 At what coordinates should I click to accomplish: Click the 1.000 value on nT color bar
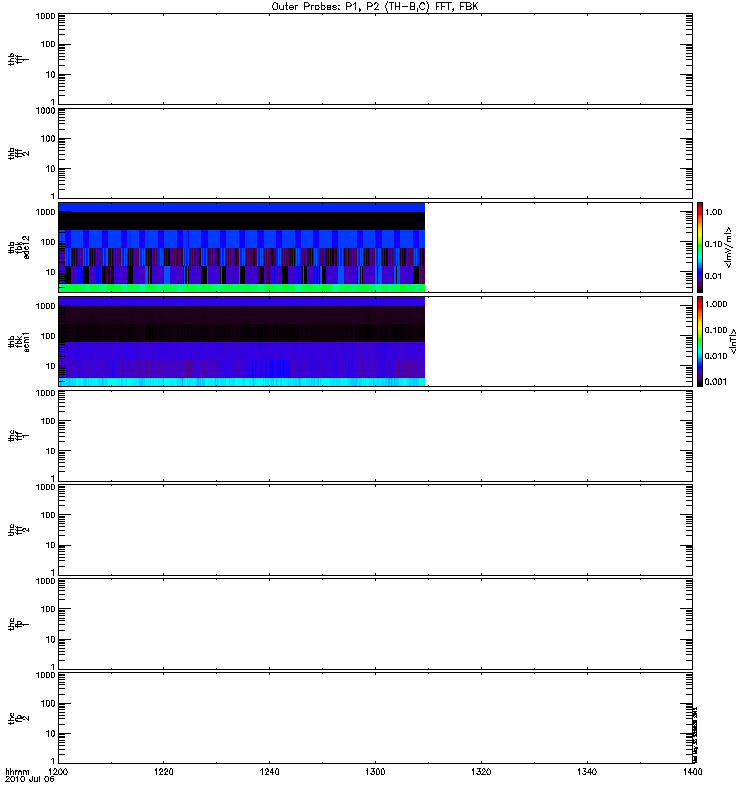[x=716, y=304]
